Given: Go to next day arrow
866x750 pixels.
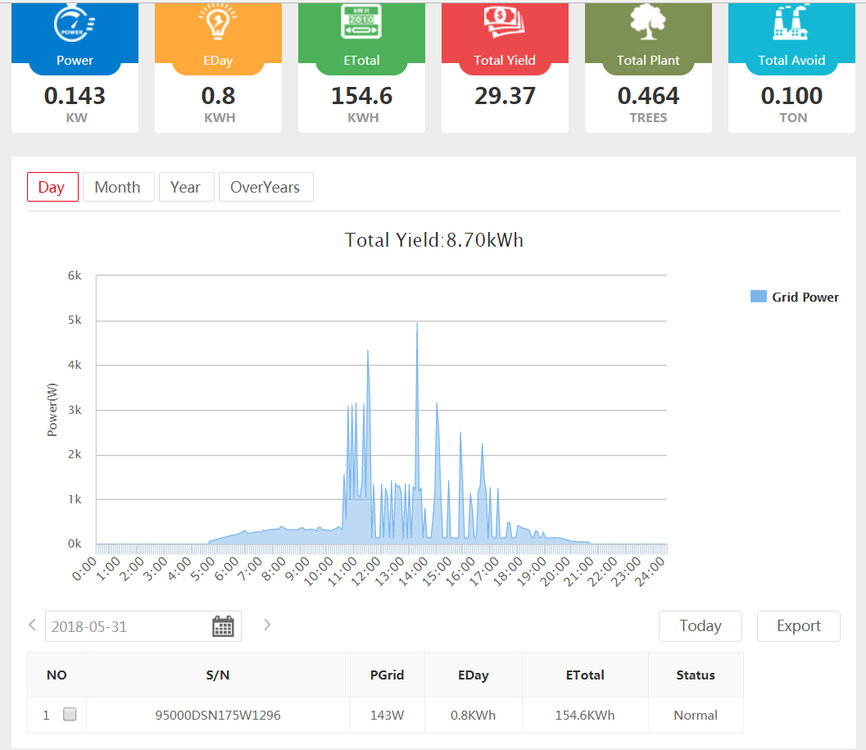Looking at the screenshot, I should (x=267, y=625).
